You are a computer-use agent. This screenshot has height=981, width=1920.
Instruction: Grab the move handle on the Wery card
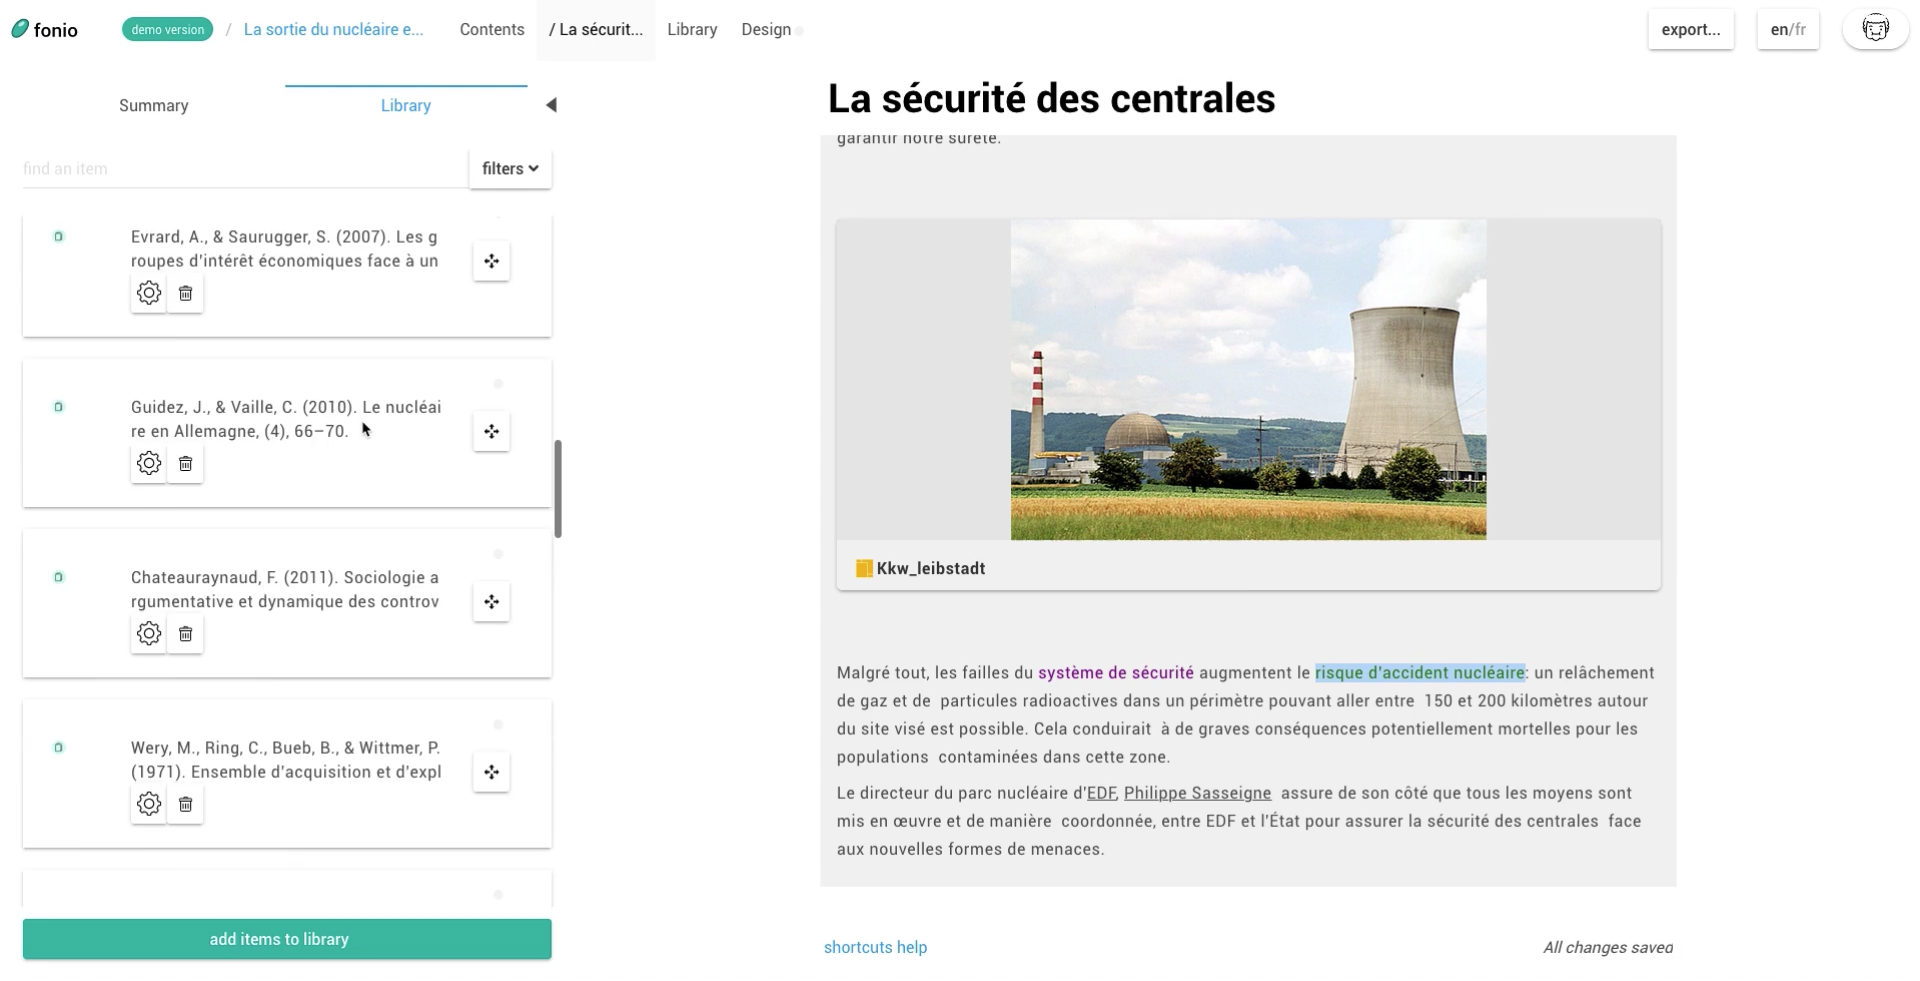tap(490, 772)
